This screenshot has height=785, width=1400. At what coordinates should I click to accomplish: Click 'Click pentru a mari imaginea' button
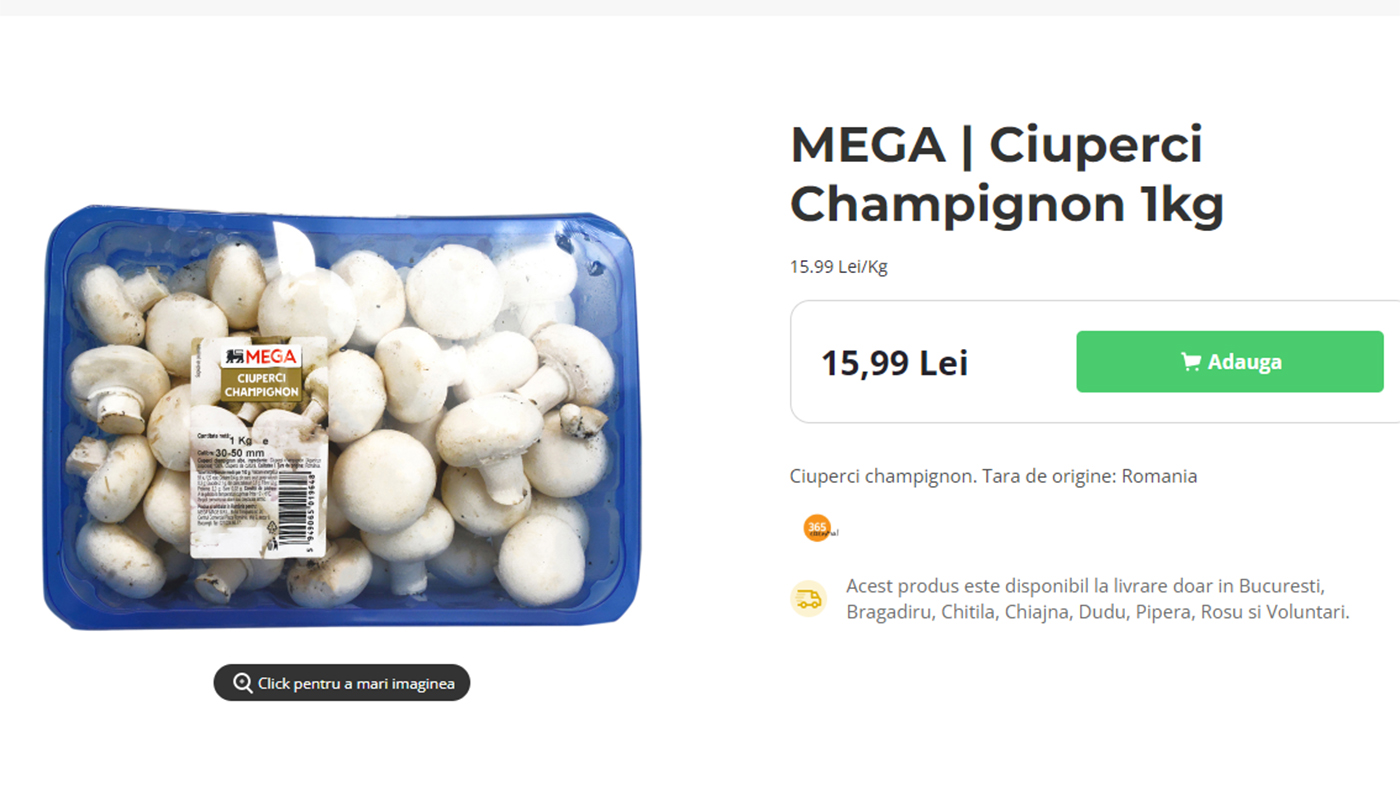click(342, 683)
